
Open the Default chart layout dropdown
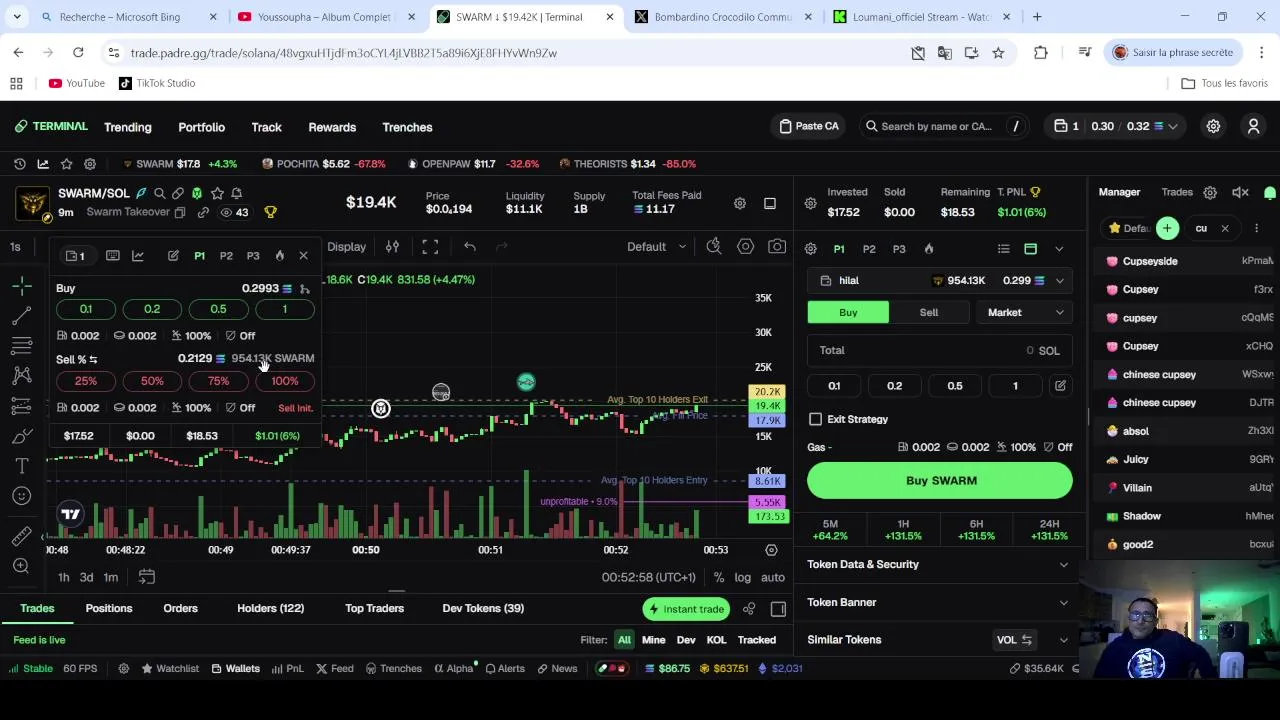pos(656,246)
